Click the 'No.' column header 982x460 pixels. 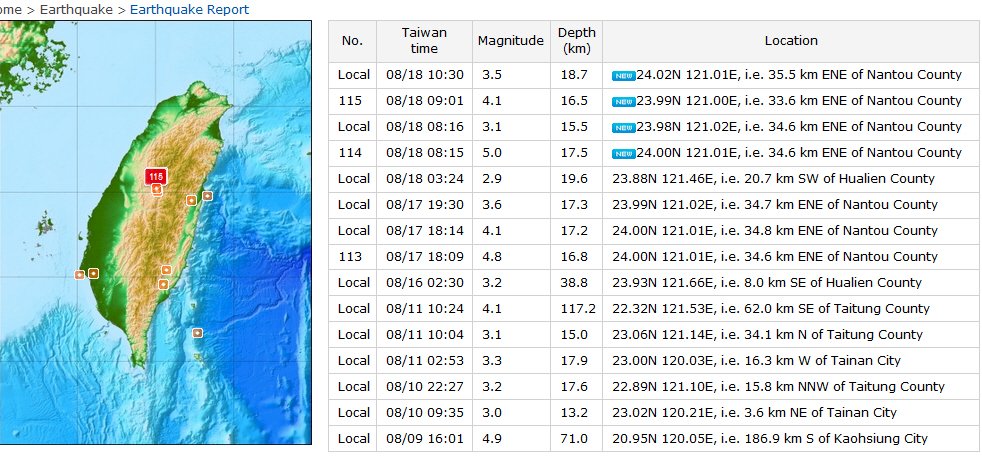click(352, 41)
